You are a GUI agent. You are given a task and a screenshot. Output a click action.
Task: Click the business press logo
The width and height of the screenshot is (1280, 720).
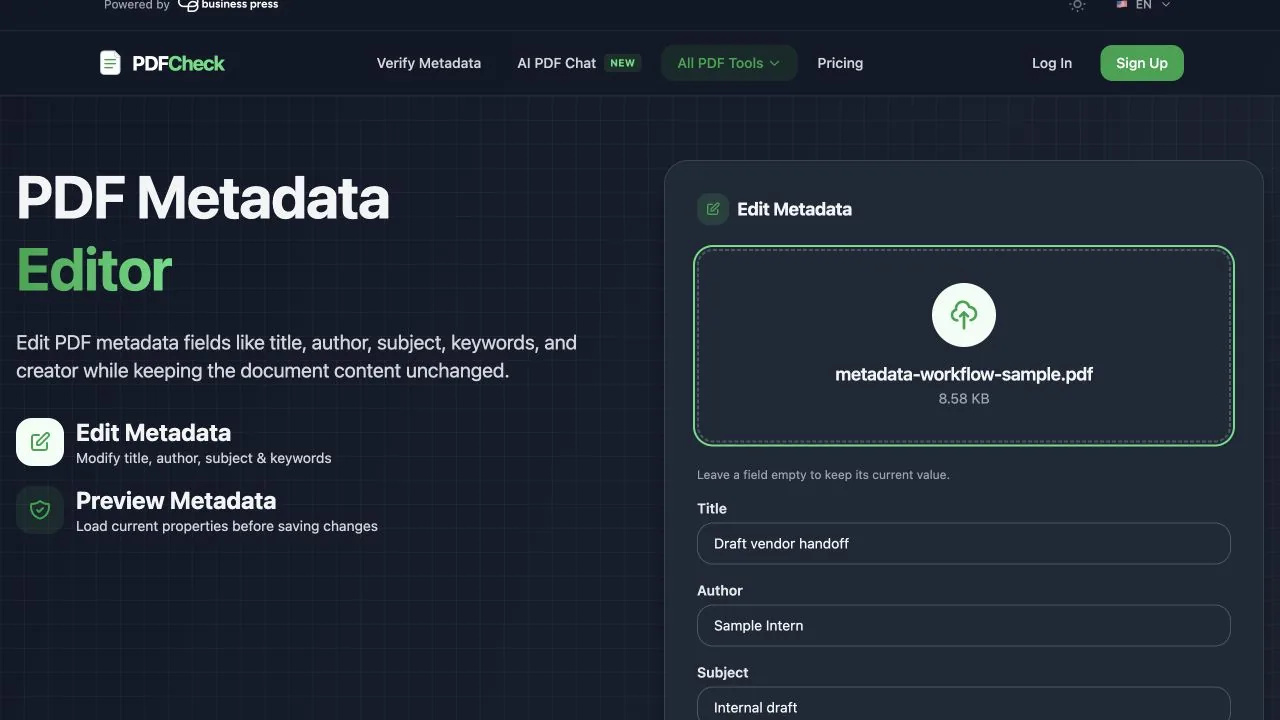point(228,5)
